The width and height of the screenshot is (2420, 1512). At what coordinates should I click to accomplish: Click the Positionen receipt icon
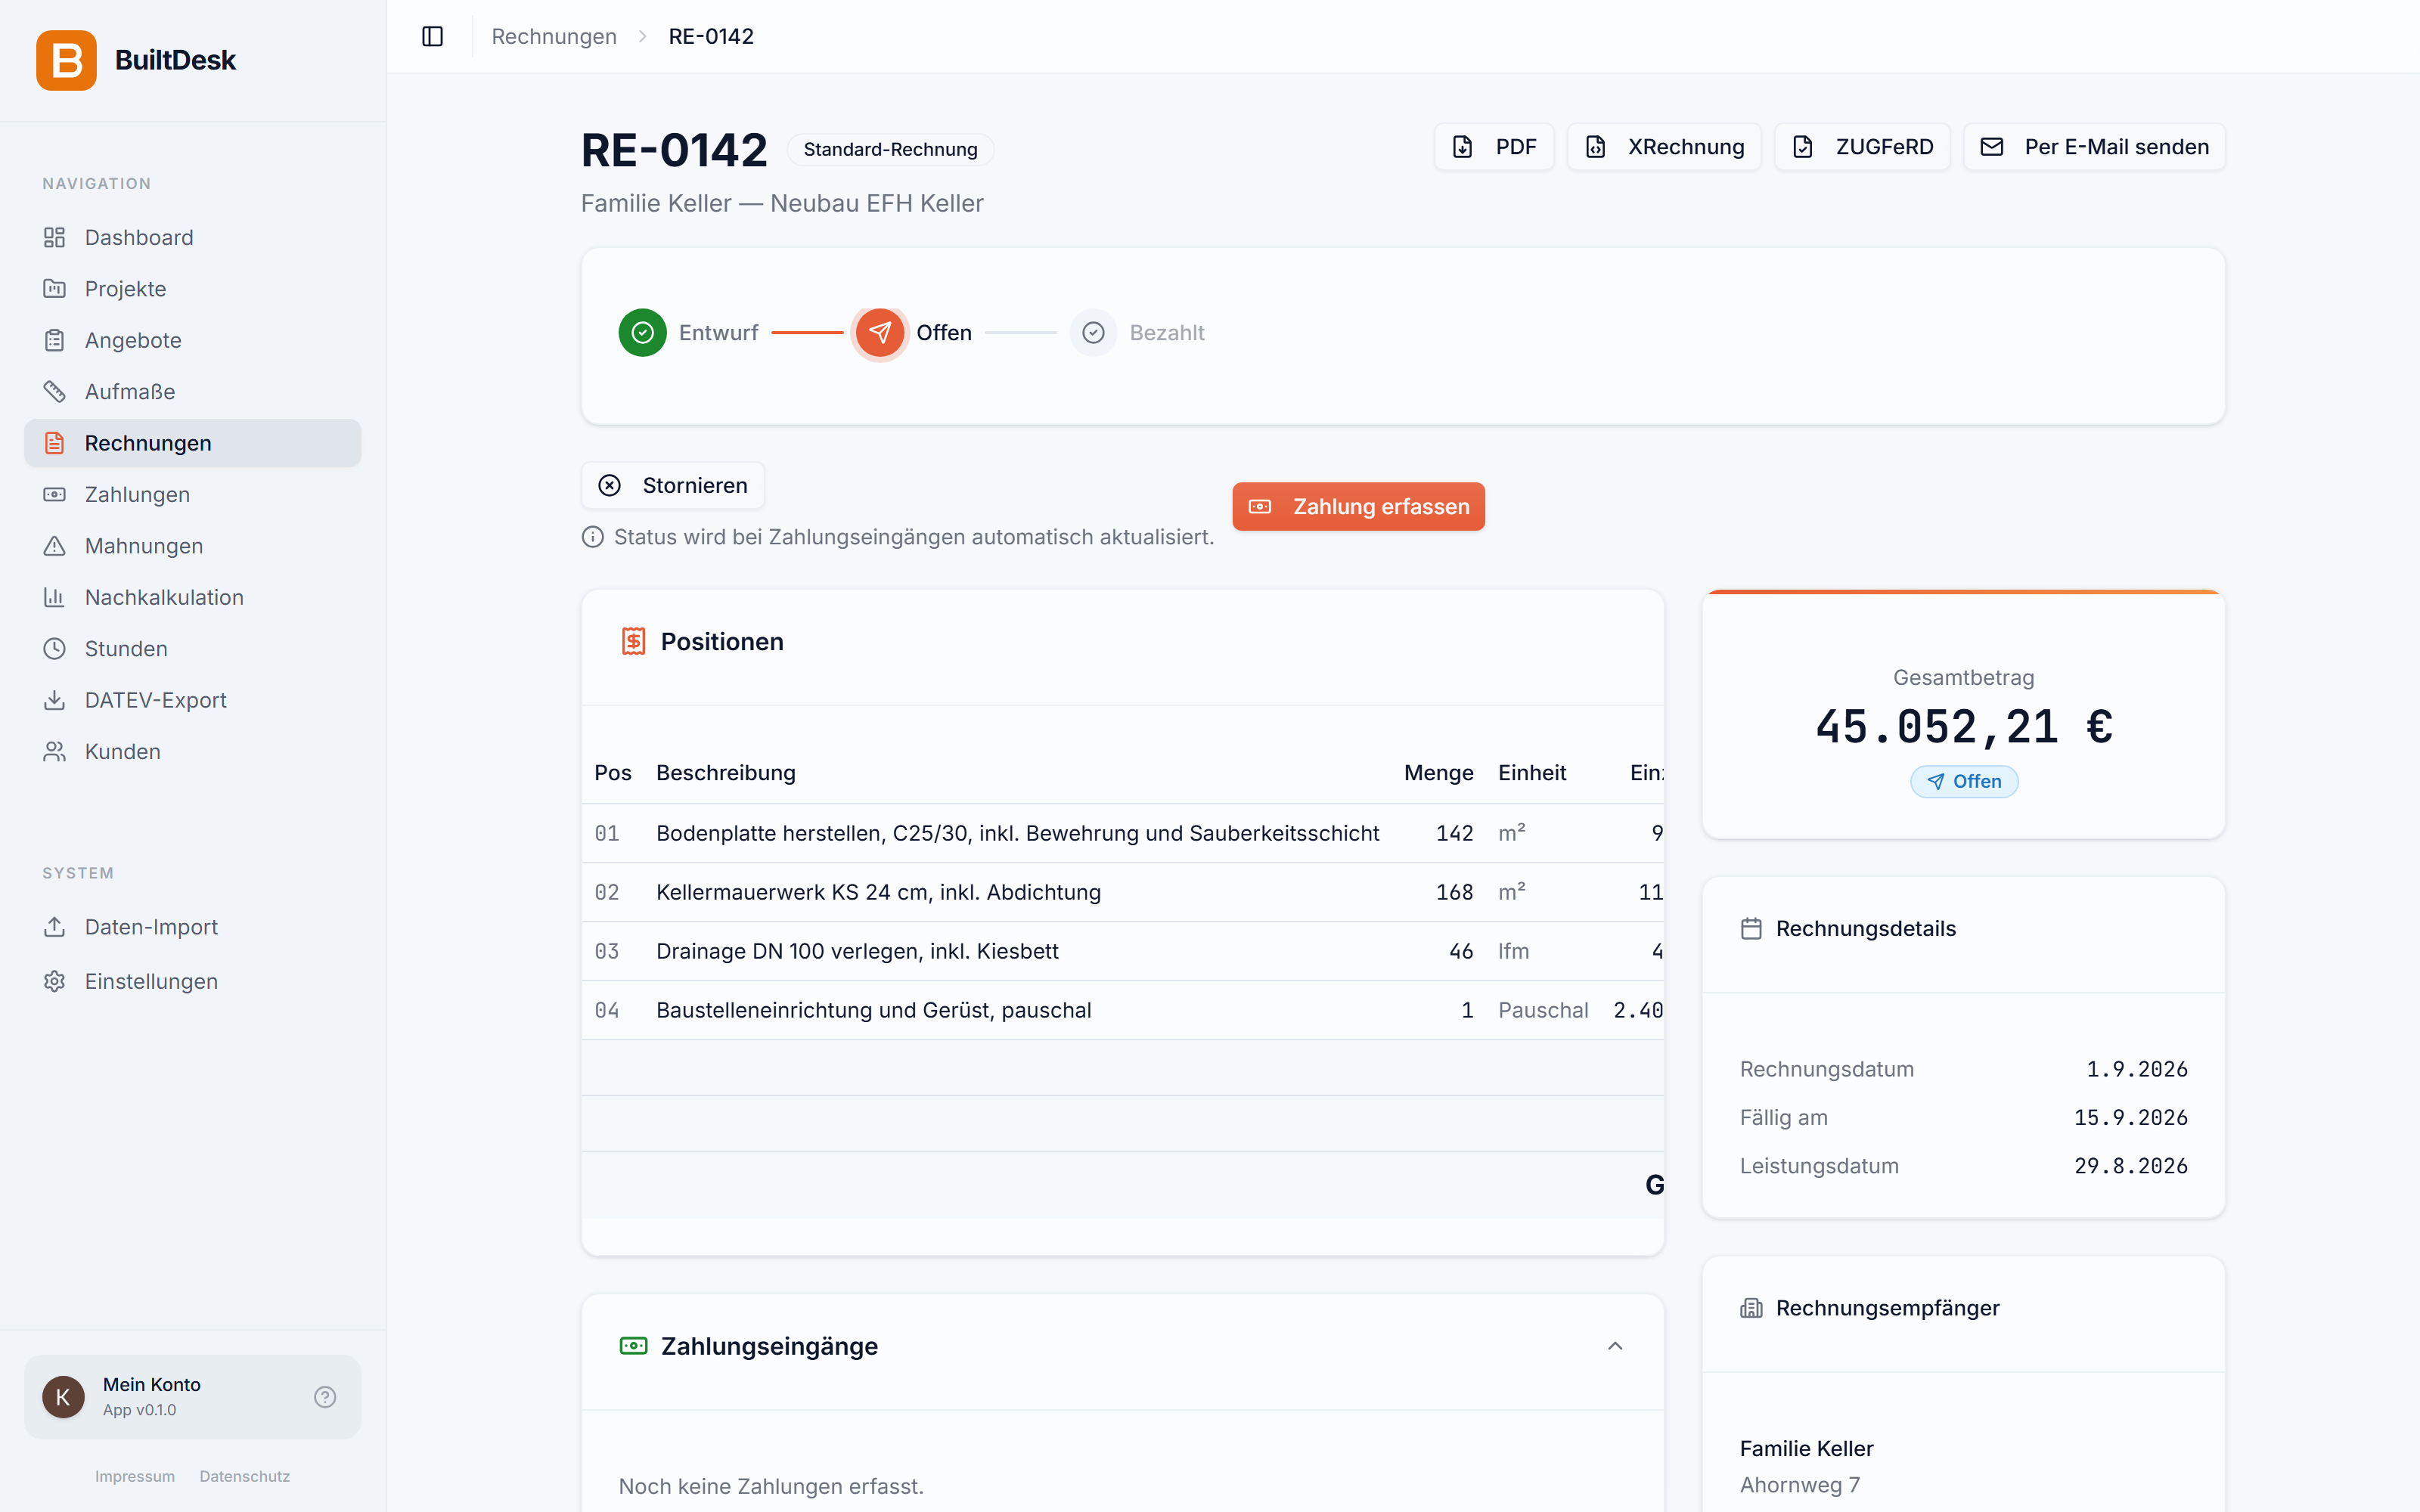coord(633,642)
